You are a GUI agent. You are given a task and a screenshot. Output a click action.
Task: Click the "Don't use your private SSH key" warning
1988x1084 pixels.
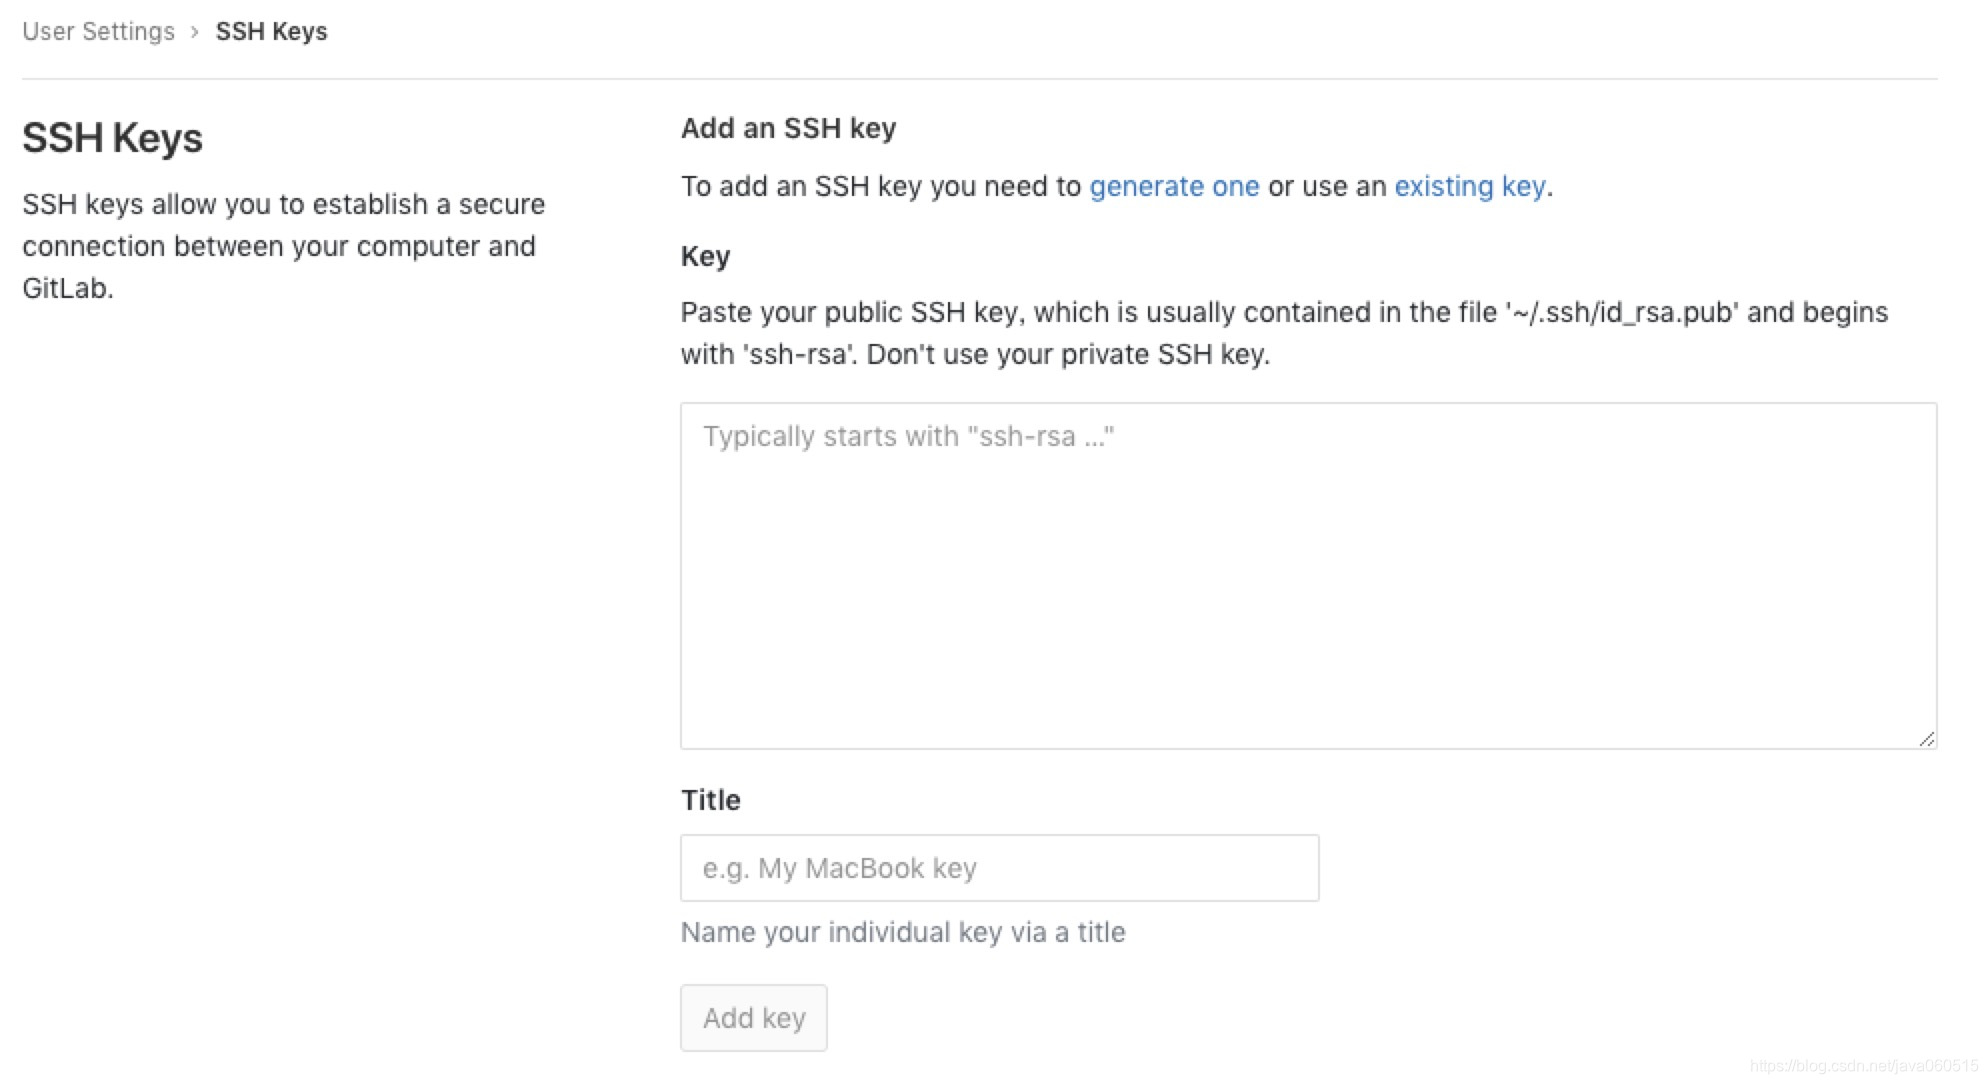click(x=1067, y=355)
